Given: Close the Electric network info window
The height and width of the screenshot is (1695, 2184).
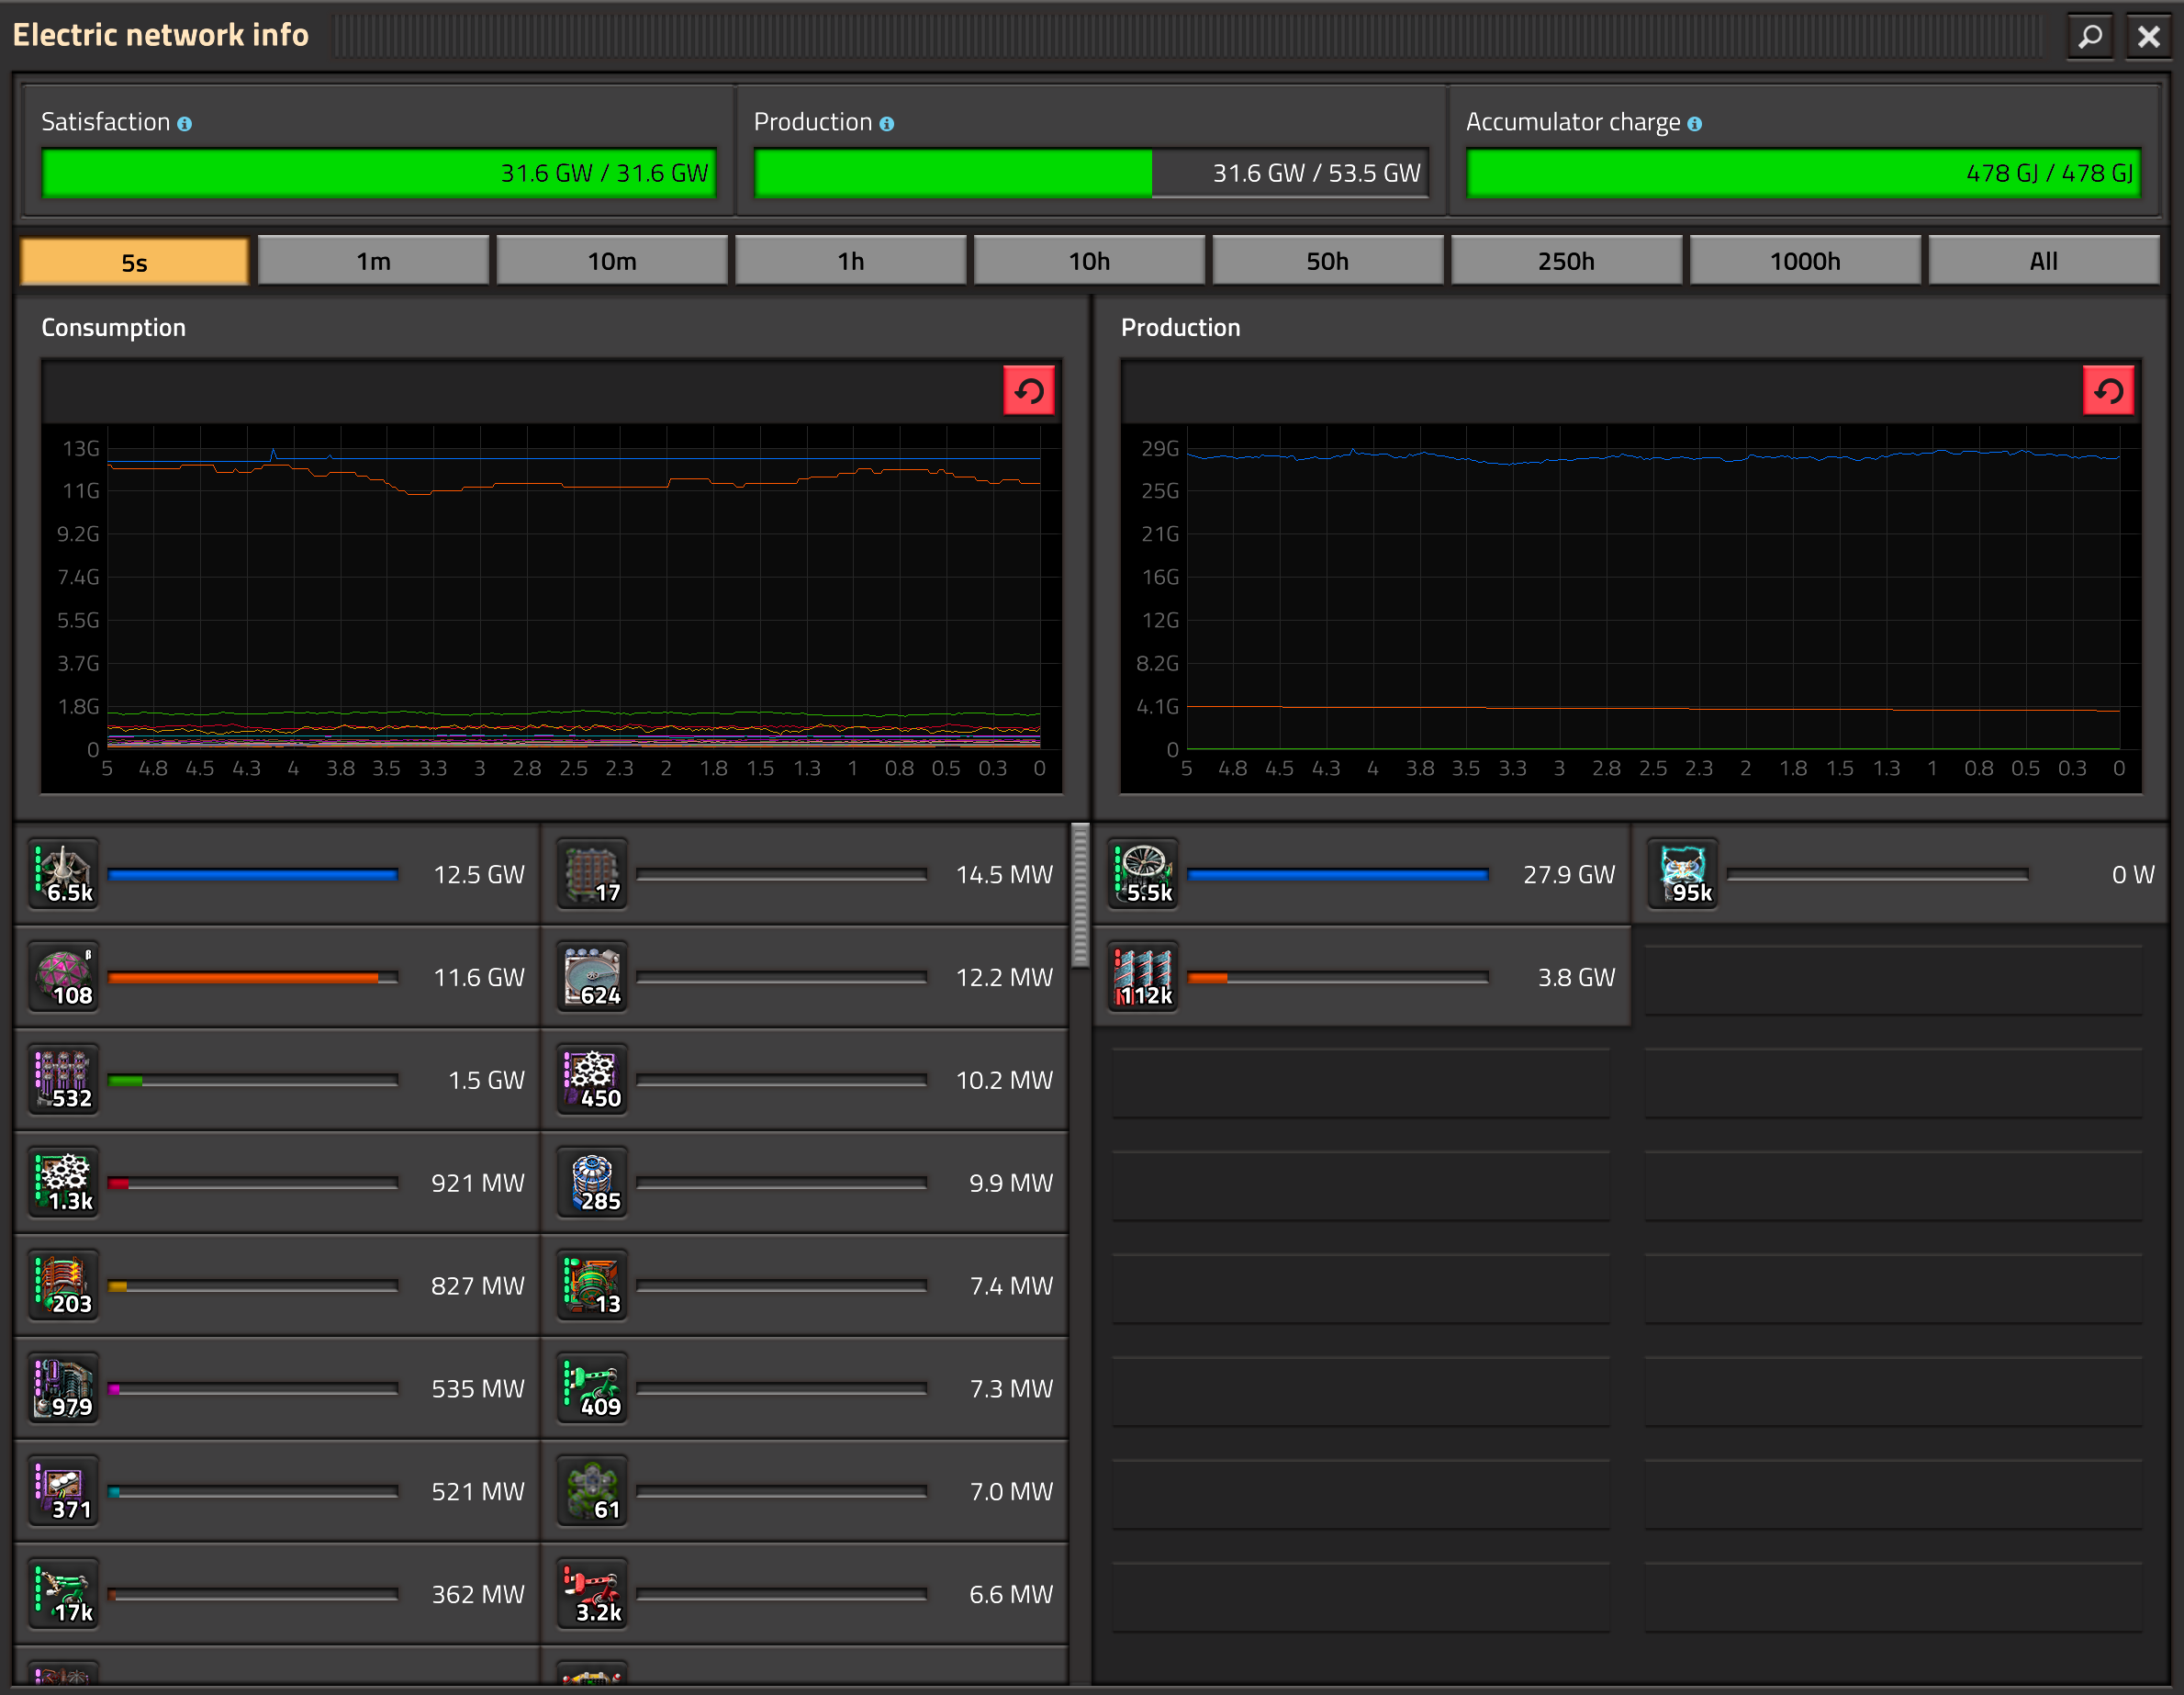Looking at the screenshot, I should click(2148, 37).
